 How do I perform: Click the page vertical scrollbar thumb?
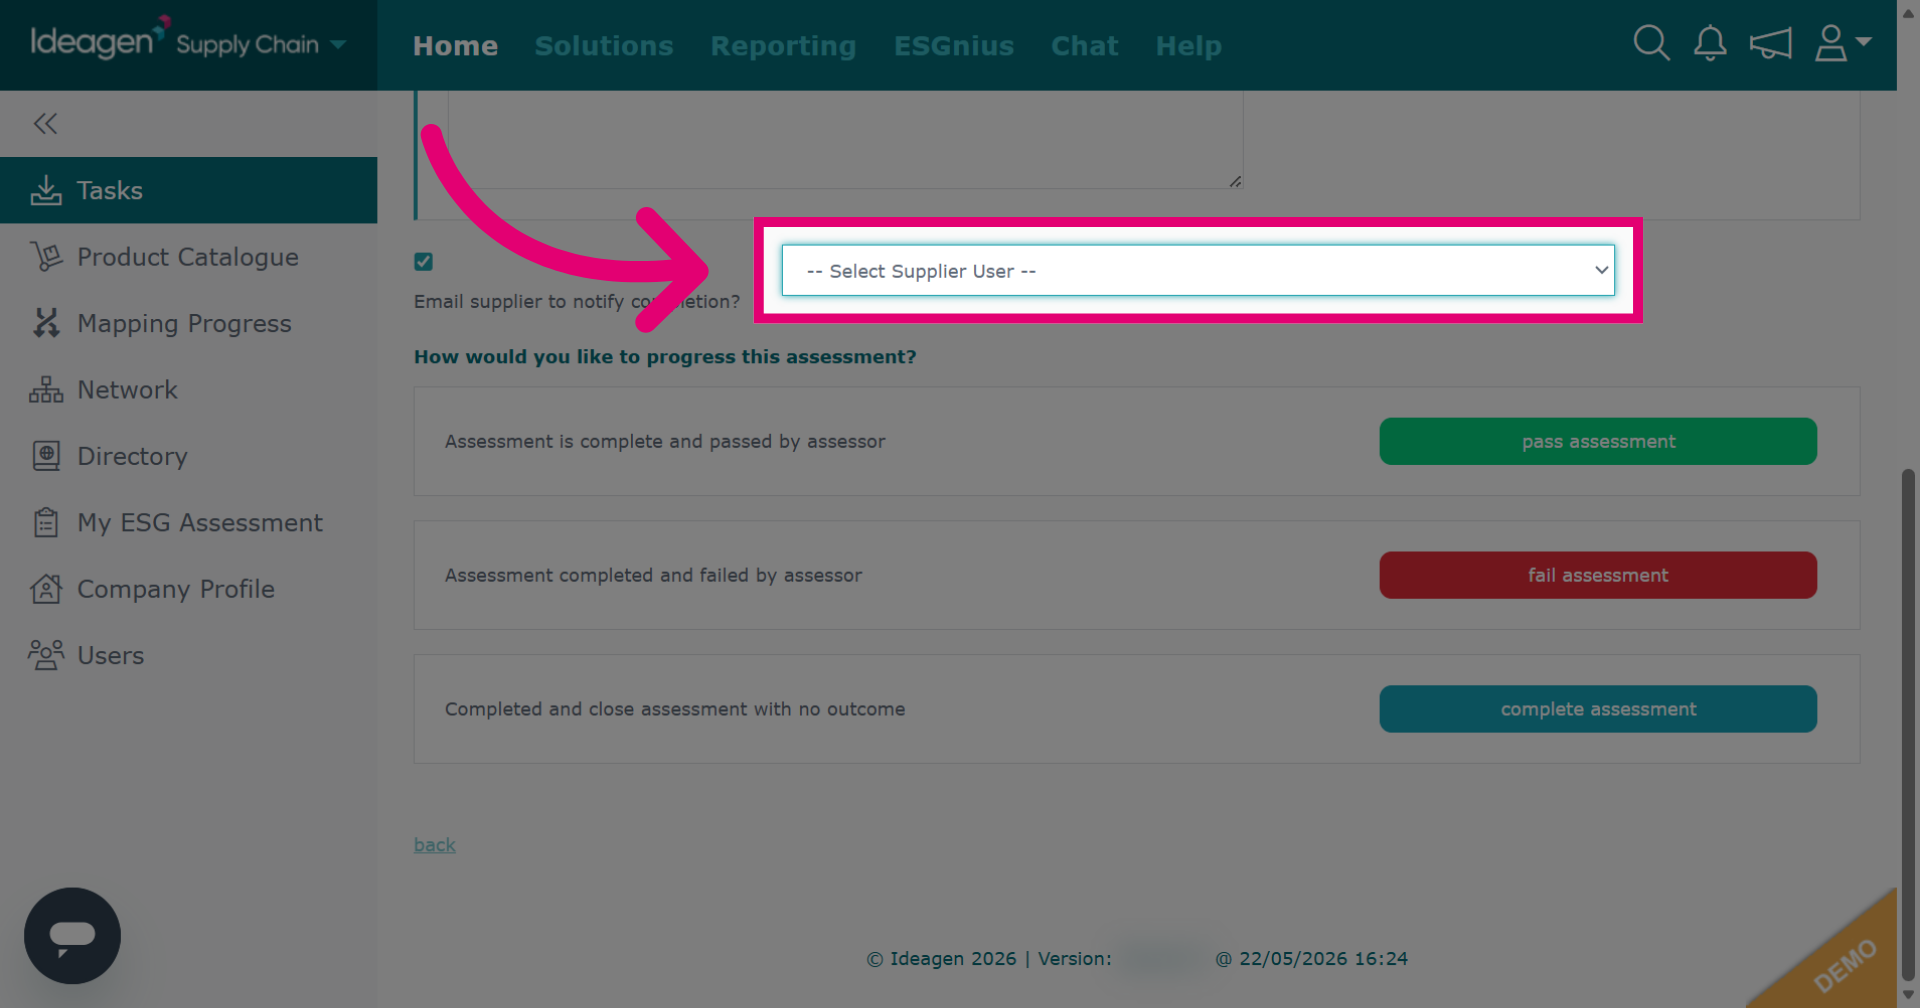point(1908,724)
